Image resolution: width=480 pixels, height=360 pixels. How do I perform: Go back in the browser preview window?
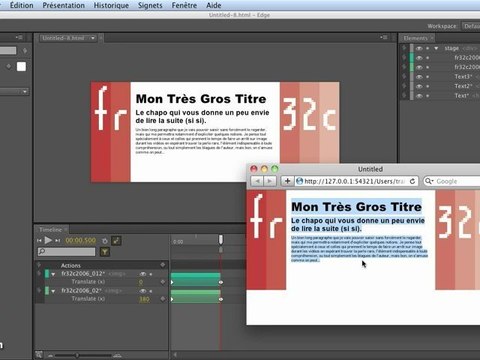click(x=257, y=181)
